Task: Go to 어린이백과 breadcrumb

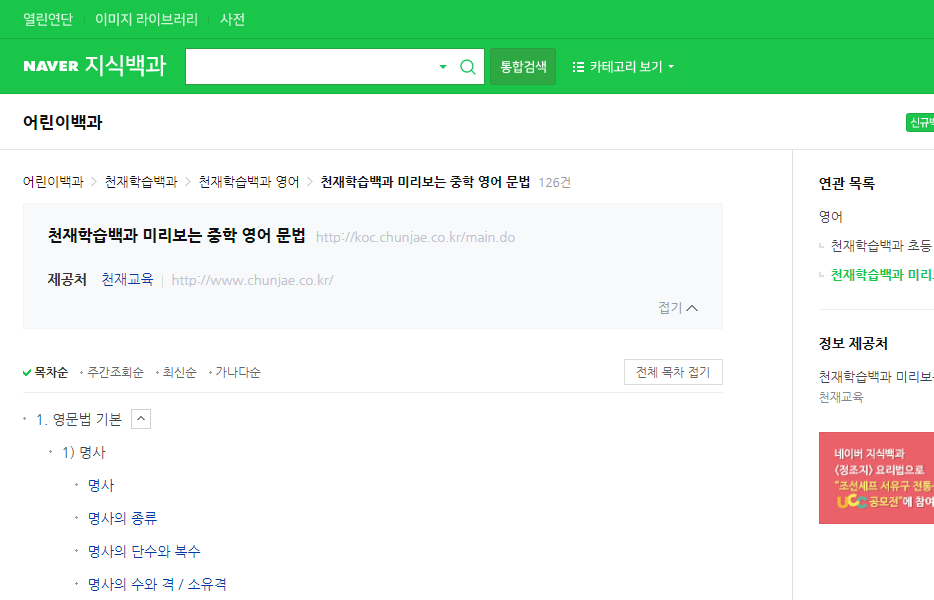Action: click(x=53, y=182)
